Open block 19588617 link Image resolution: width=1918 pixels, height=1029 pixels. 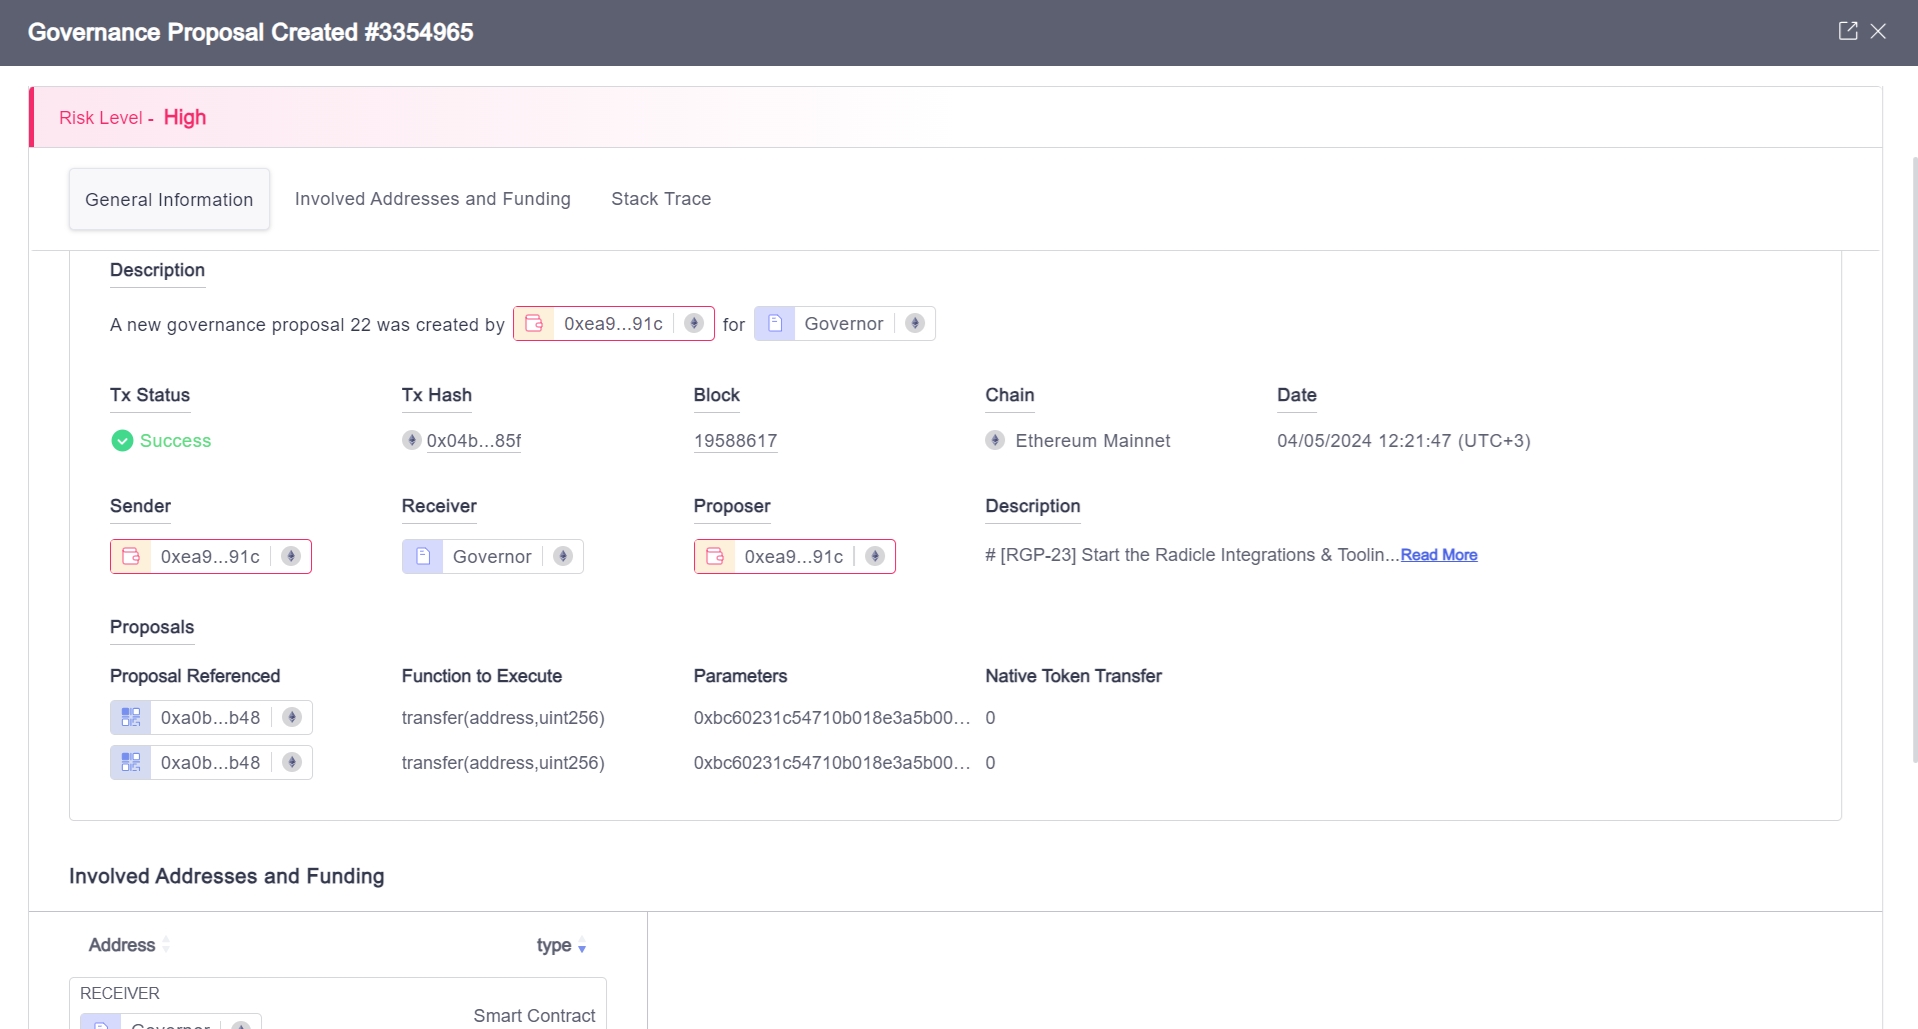[735, 441]
